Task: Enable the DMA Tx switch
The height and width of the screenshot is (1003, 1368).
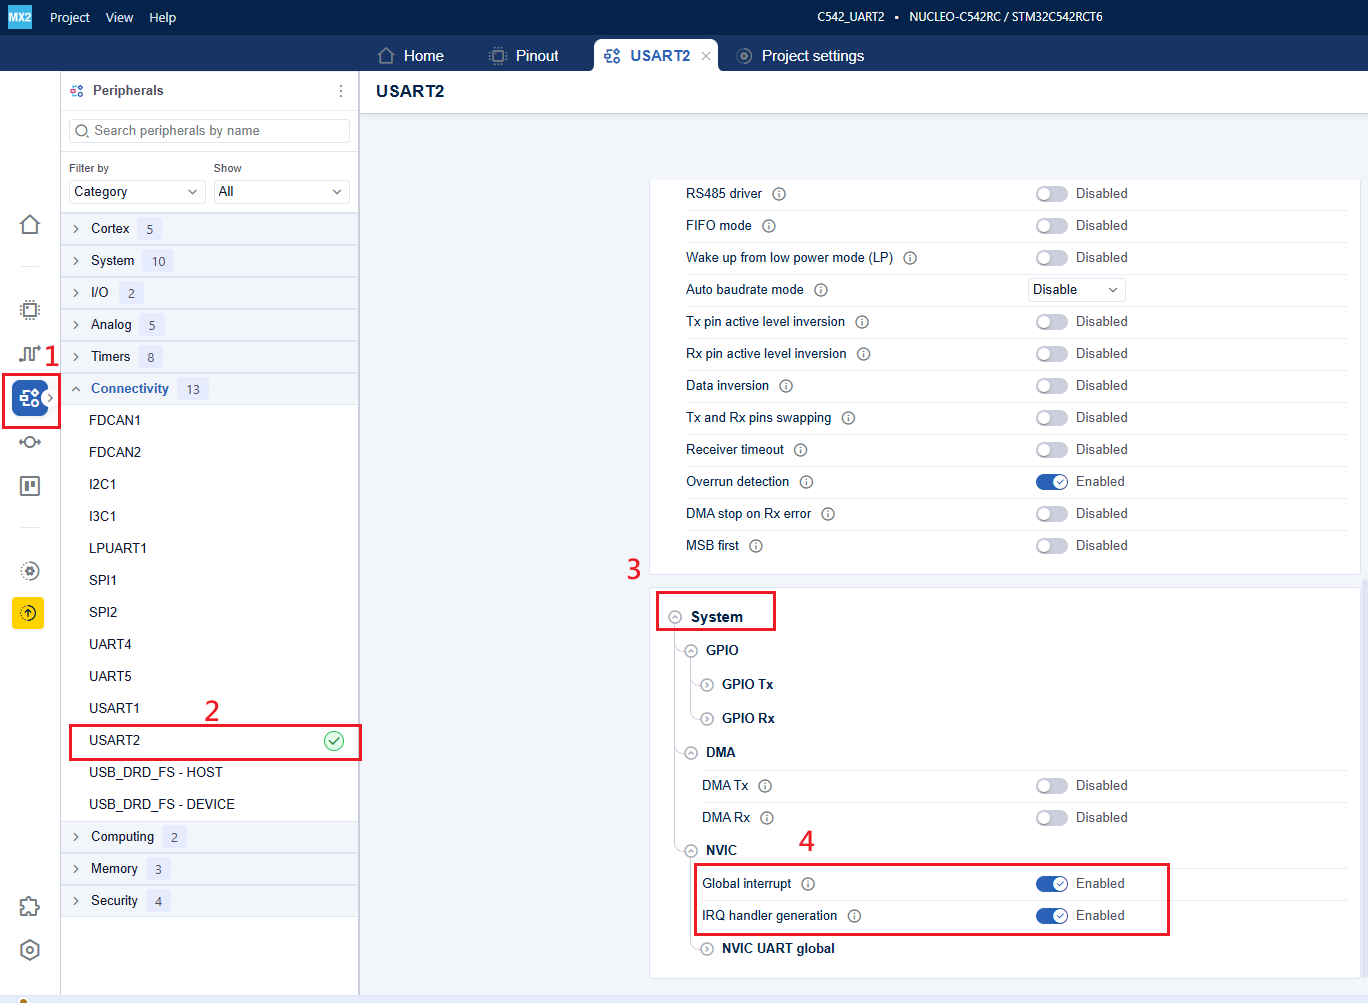Action: click(1052, 786)
